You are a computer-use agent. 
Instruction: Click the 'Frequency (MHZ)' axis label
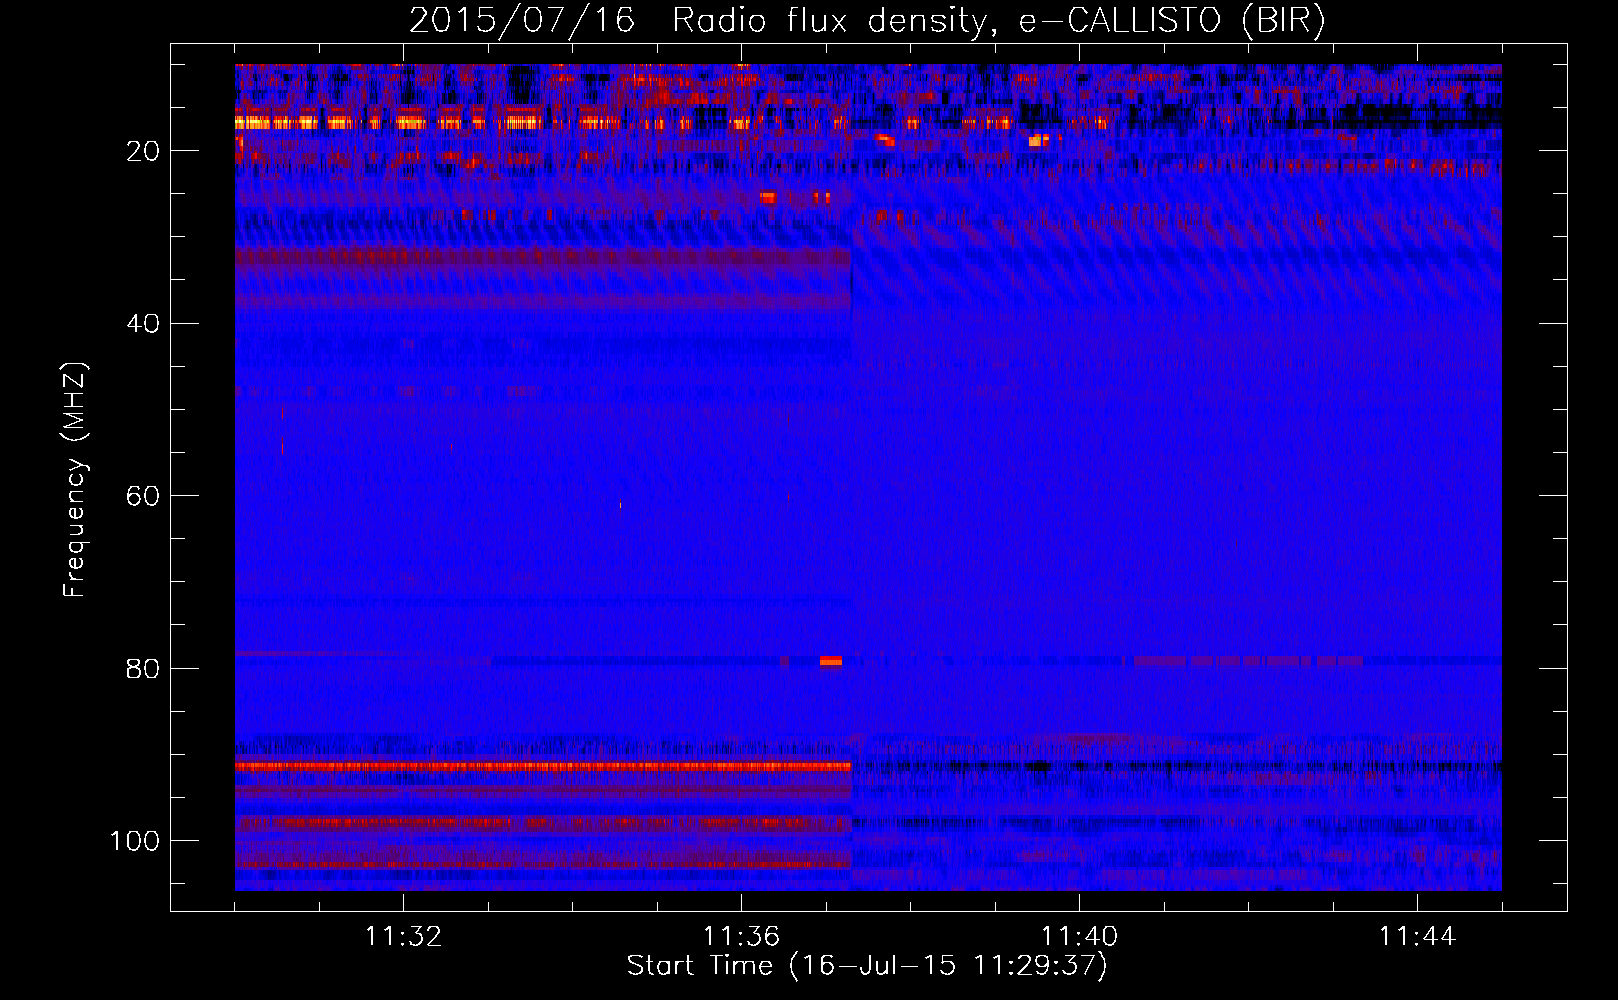75,480
